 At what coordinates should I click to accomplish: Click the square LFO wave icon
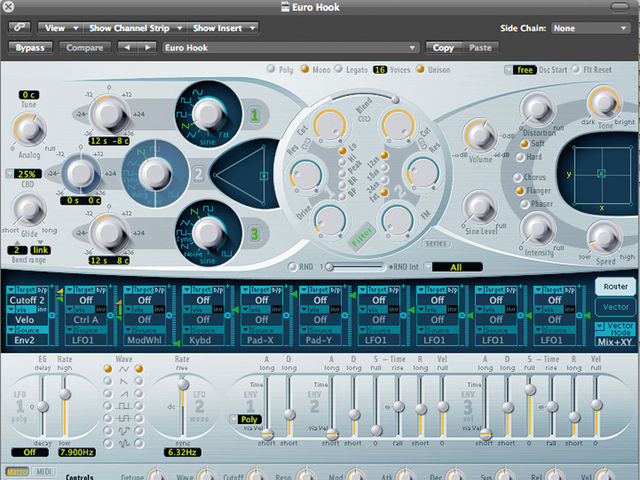(x=123, y=407)
